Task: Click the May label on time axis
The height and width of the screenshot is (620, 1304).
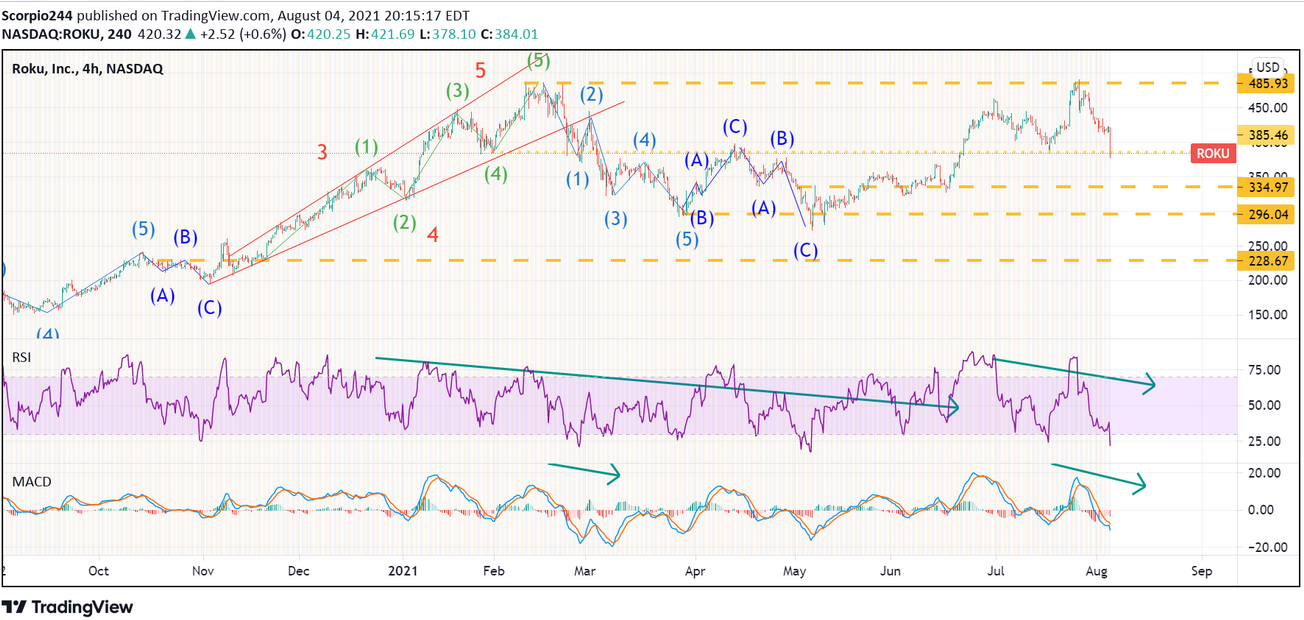Action: pos(795,571)
